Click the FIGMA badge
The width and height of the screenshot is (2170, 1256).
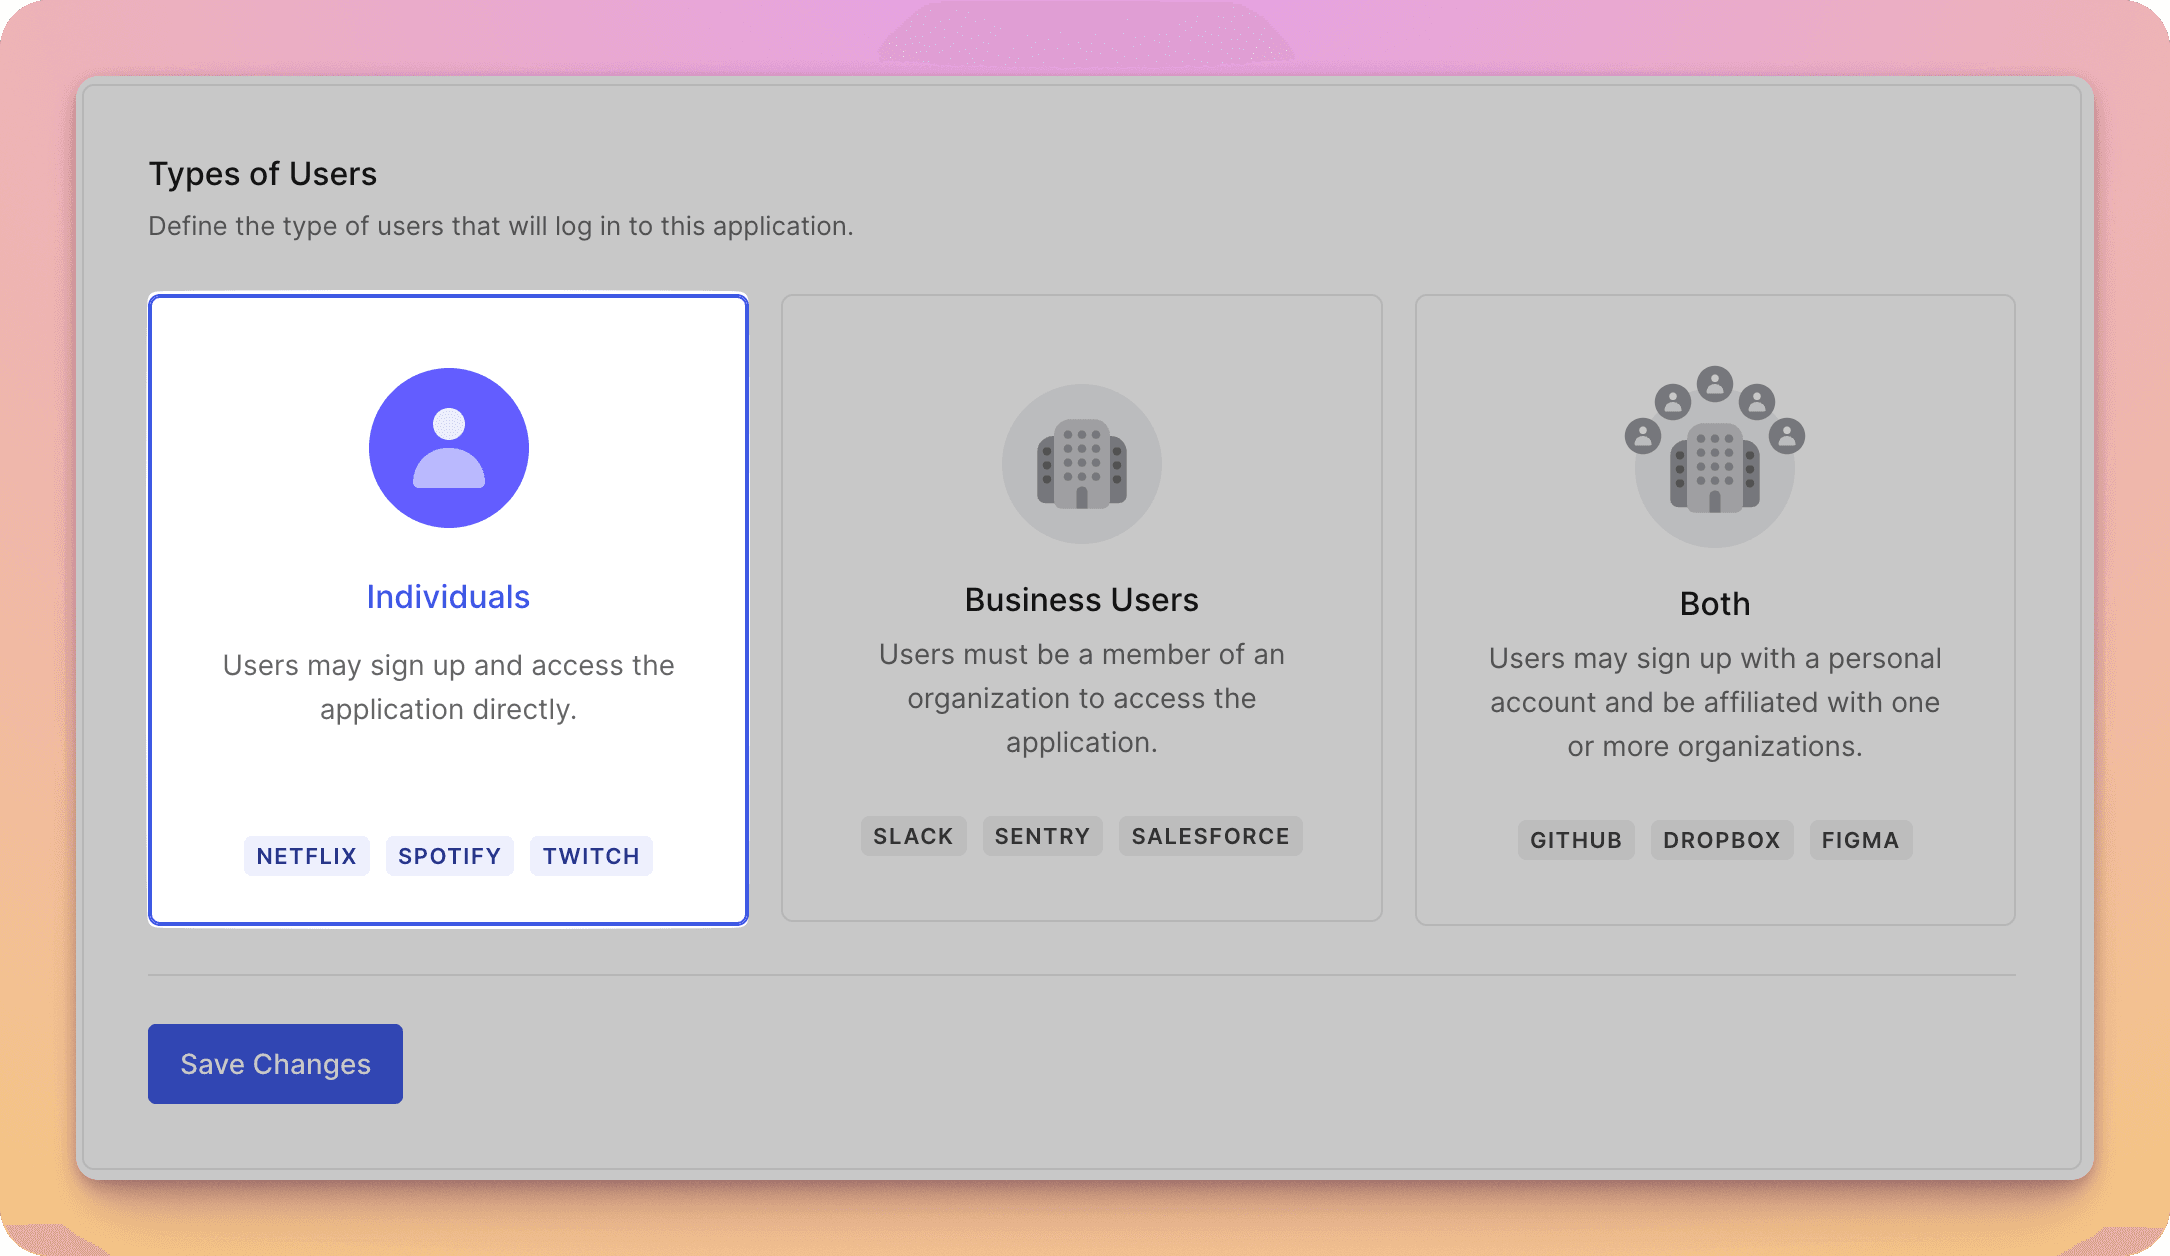tap(1860, 839)
